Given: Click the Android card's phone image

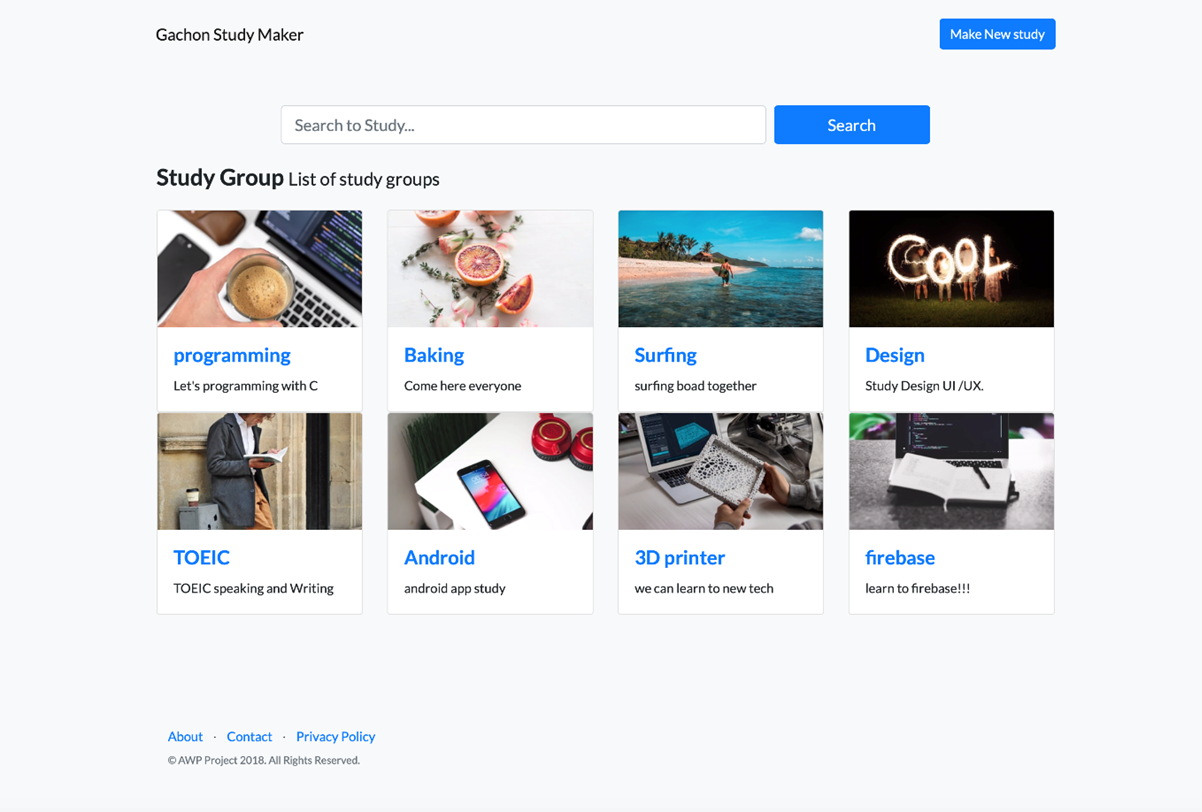Looking at the screenshot, I should [x=490, y=471].
